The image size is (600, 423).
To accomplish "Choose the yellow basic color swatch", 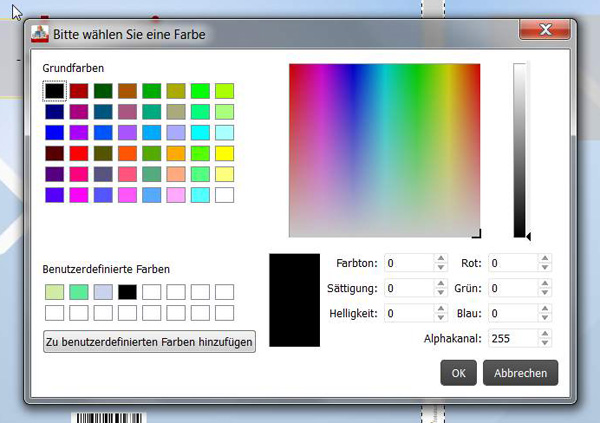I will click(x=224, y=153).
